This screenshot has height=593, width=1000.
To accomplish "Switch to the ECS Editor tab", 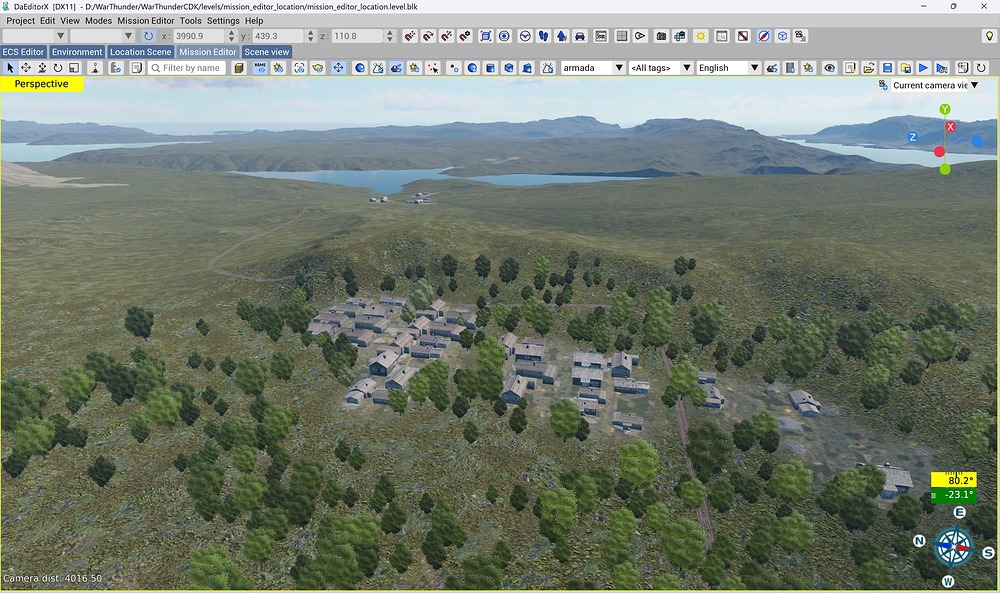I will pyautogui.click(x=24, y=52).
